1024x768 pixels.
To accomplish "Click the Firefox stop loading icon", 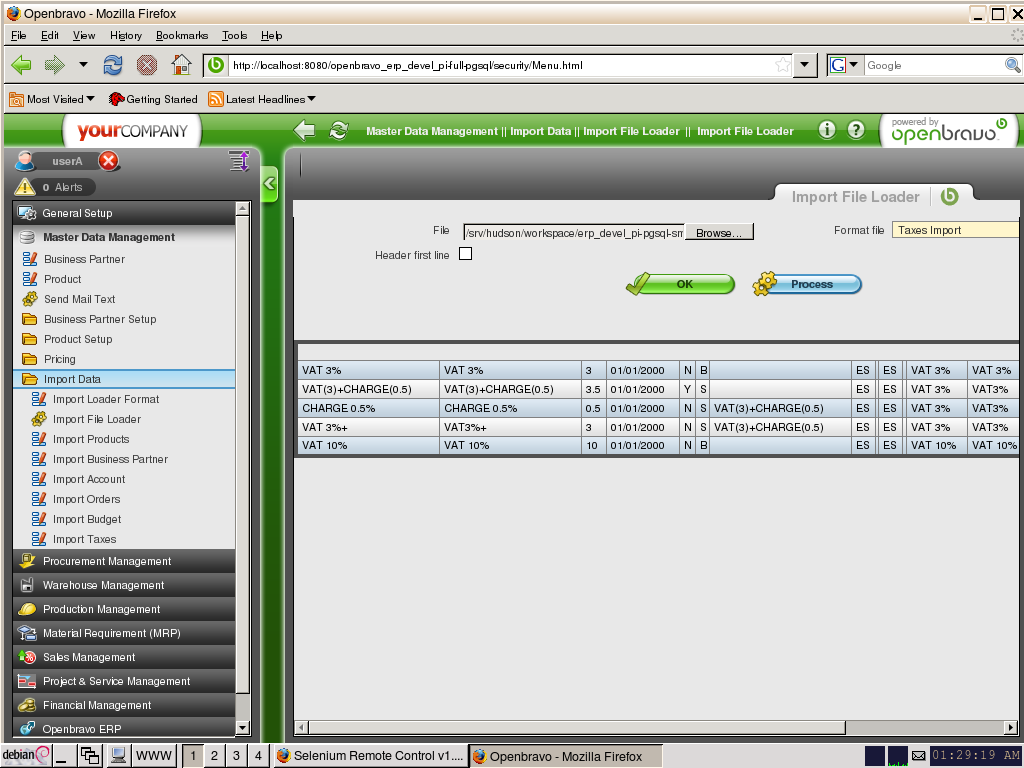I will pyautogui.click(x=147, y=65).
